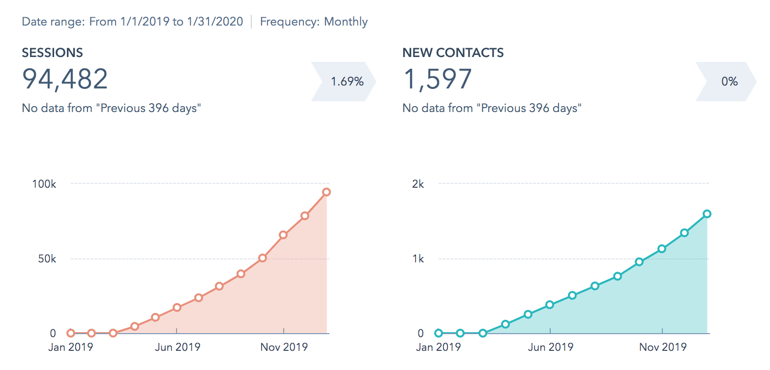The width and height of the screenshot is (770, 370).
Task: Click the 1,597 new contacts total
Action: click(x=437, y=79)
